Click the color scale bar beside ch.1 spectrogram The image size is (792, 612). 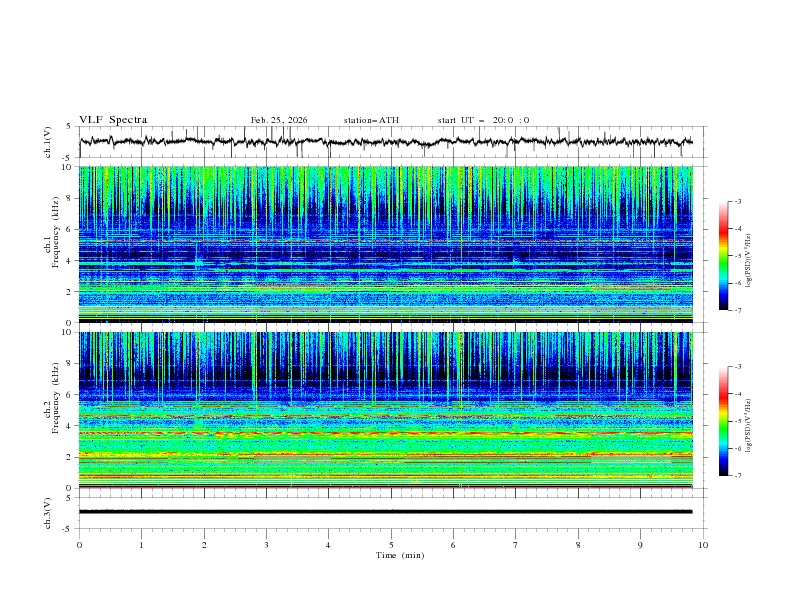point(723,256)
